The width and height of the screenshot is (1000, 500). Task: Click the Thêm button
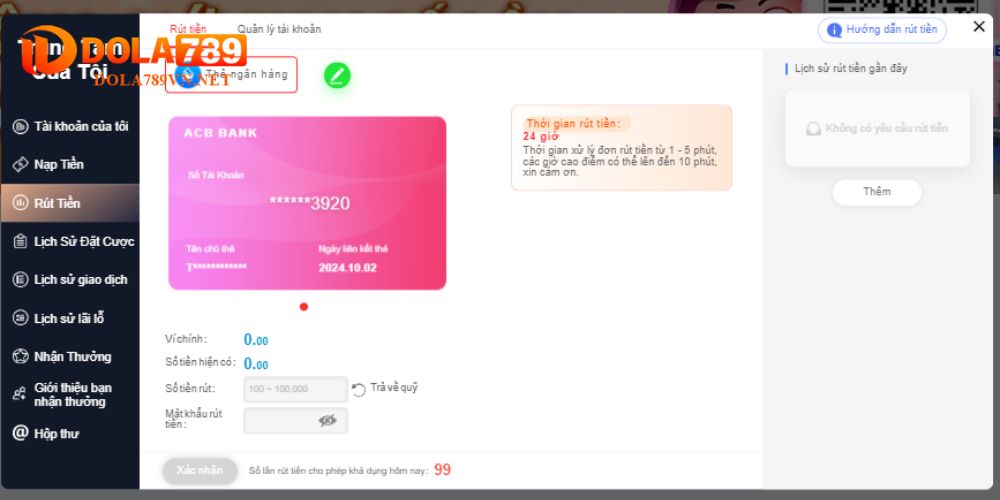tap(877, 192)
